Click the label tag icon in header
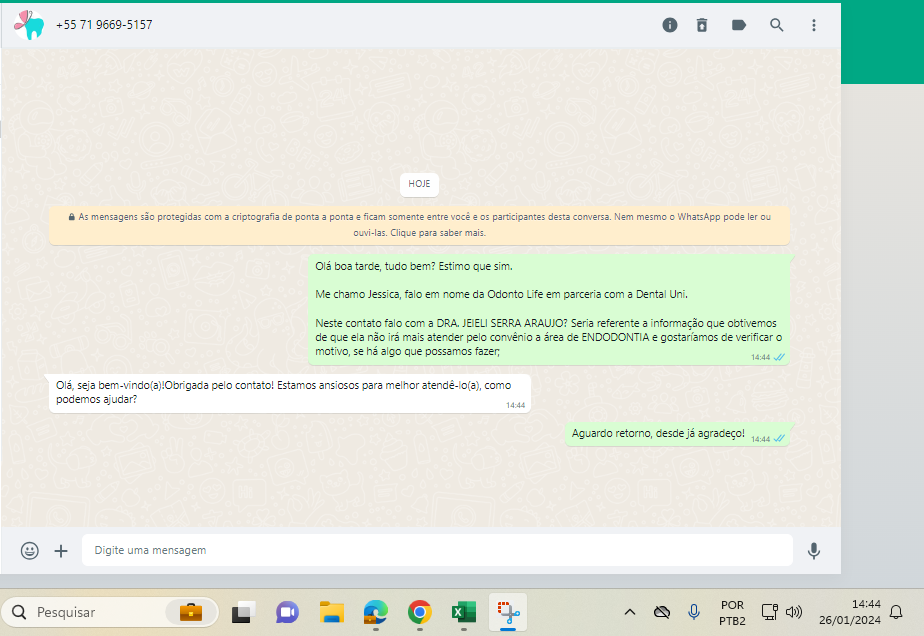The height and width of the screenshot is (636, 924). [739, 25]
